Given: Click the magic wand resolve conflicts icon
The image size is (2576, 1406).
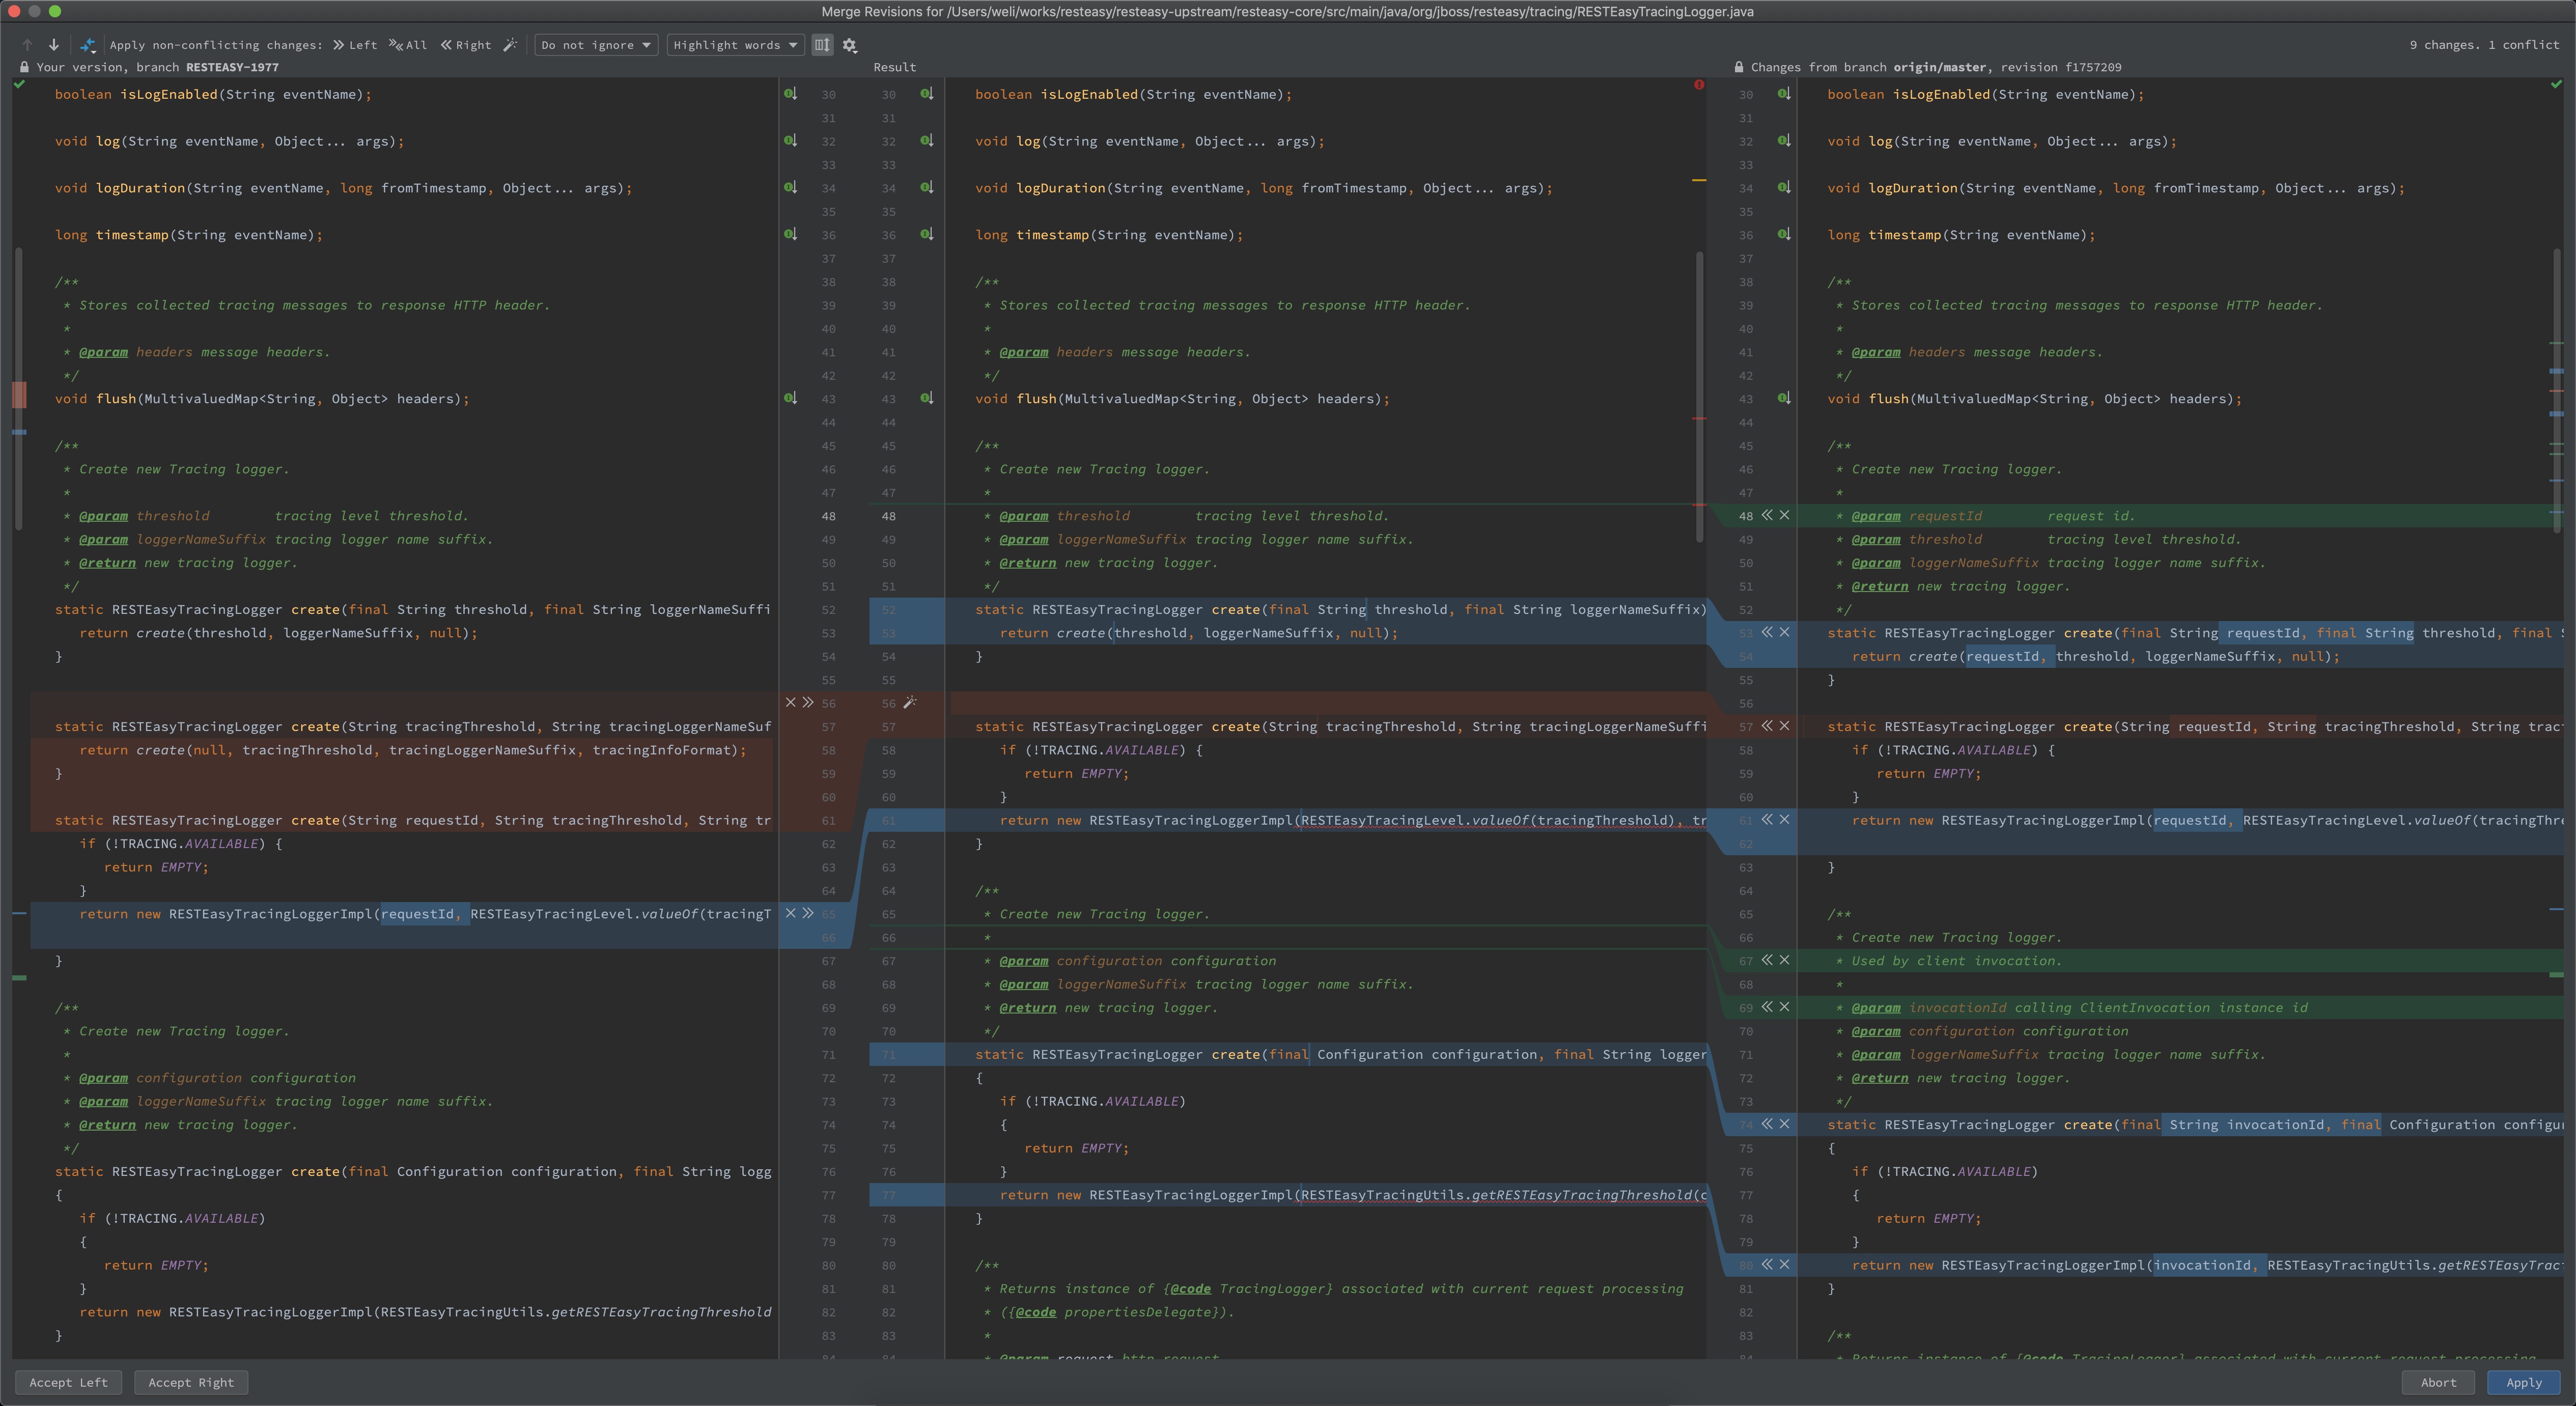Looking at the screenshot, I should coord(510,45).
